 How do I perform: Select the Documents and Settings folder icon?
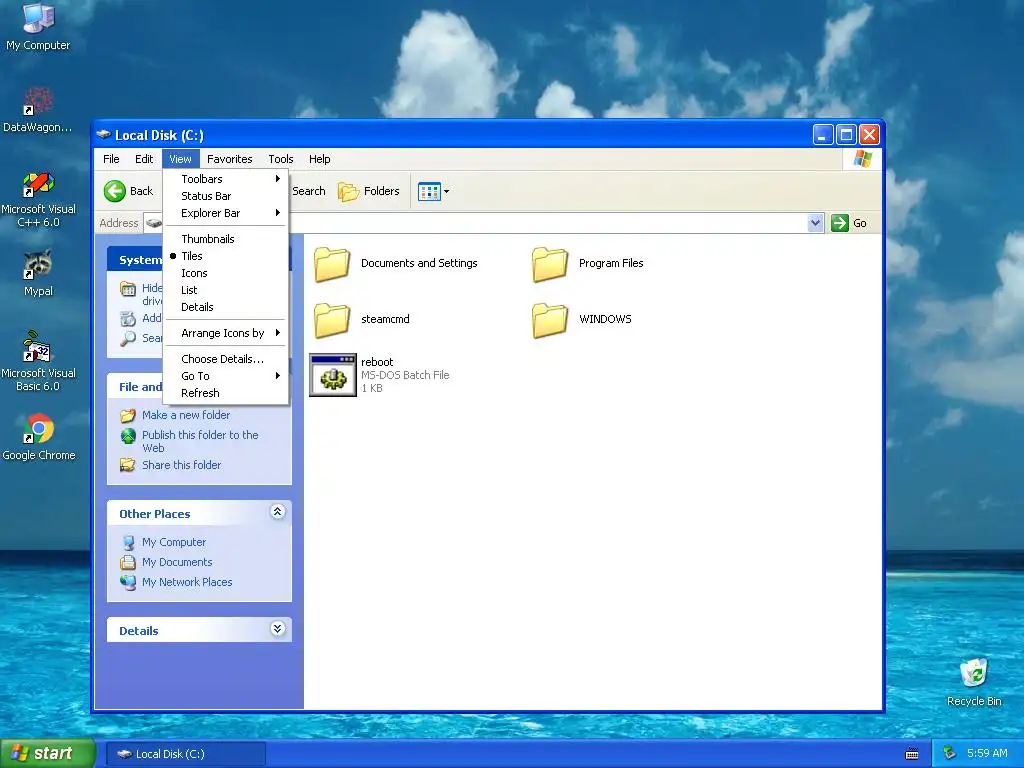(x=332, y=264)
